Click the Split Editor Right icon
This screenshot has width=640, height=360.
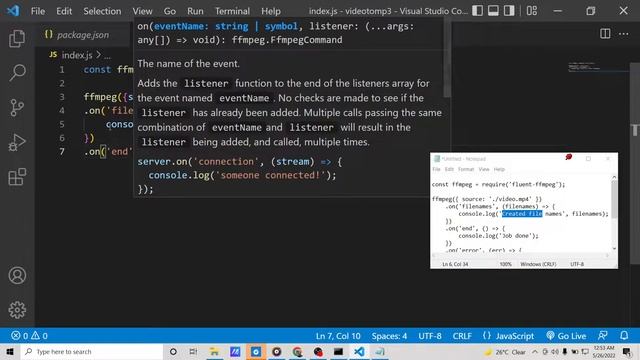point(605,34)
